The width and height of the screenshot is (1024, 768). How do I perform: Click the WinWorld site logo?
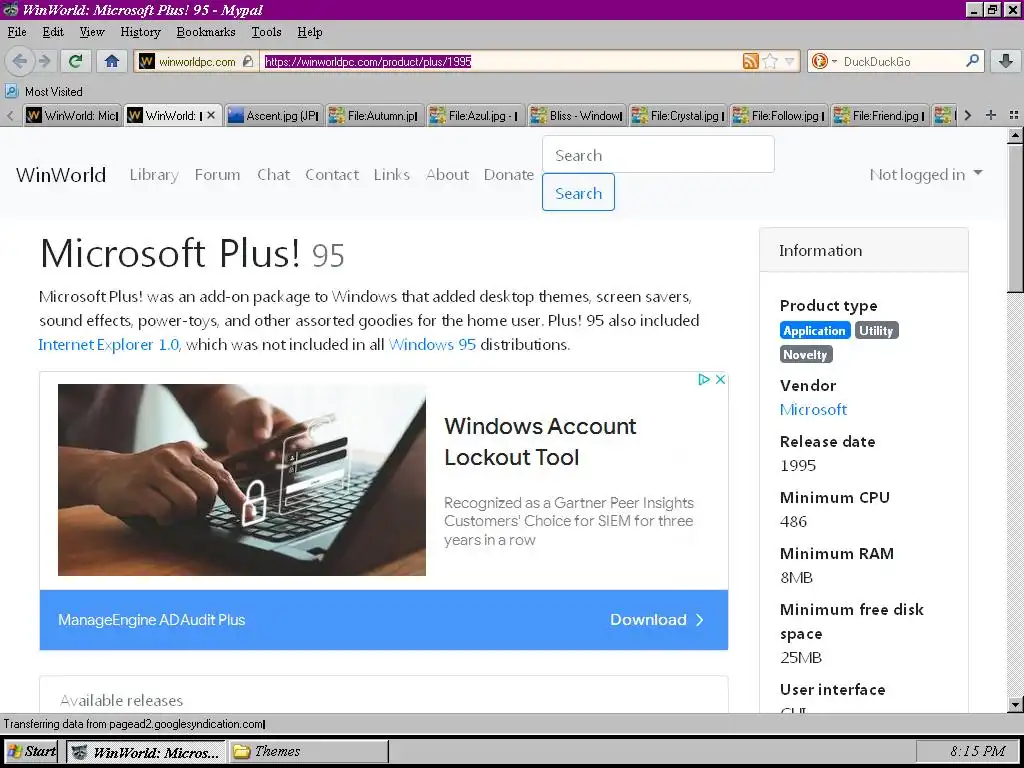(x=61, y=174)
